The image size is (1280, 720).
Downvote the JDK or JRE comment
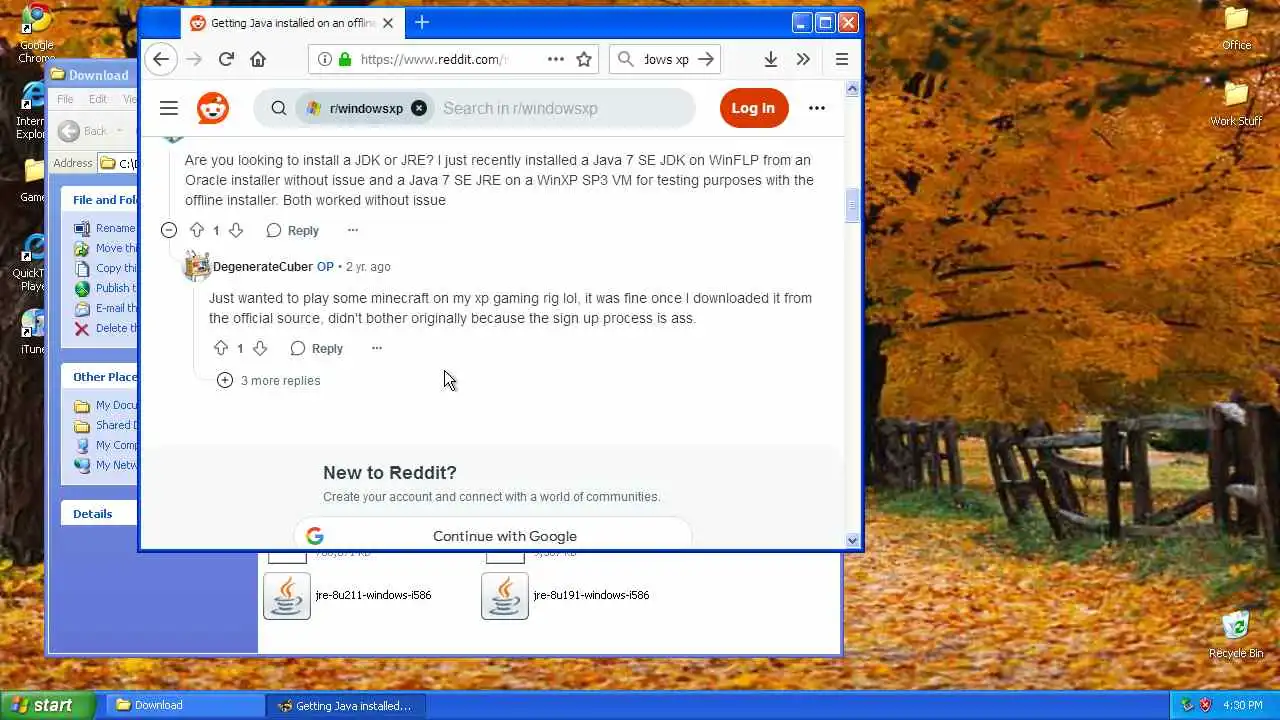pos(236,230)
